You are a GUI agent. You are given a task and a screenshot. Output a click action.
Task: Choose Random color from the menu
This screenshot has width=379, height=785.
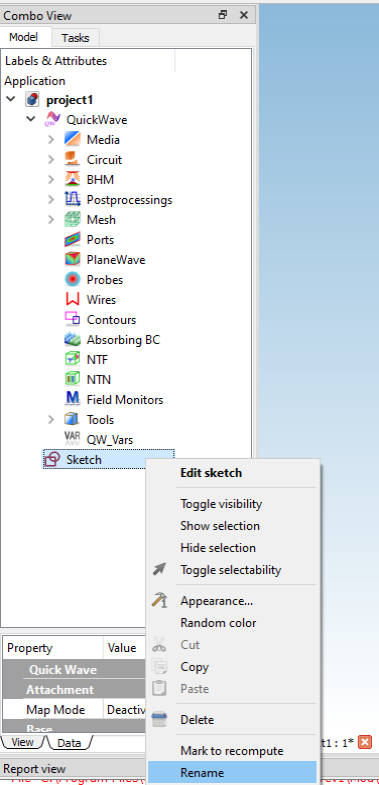click(x=218, y=623)
